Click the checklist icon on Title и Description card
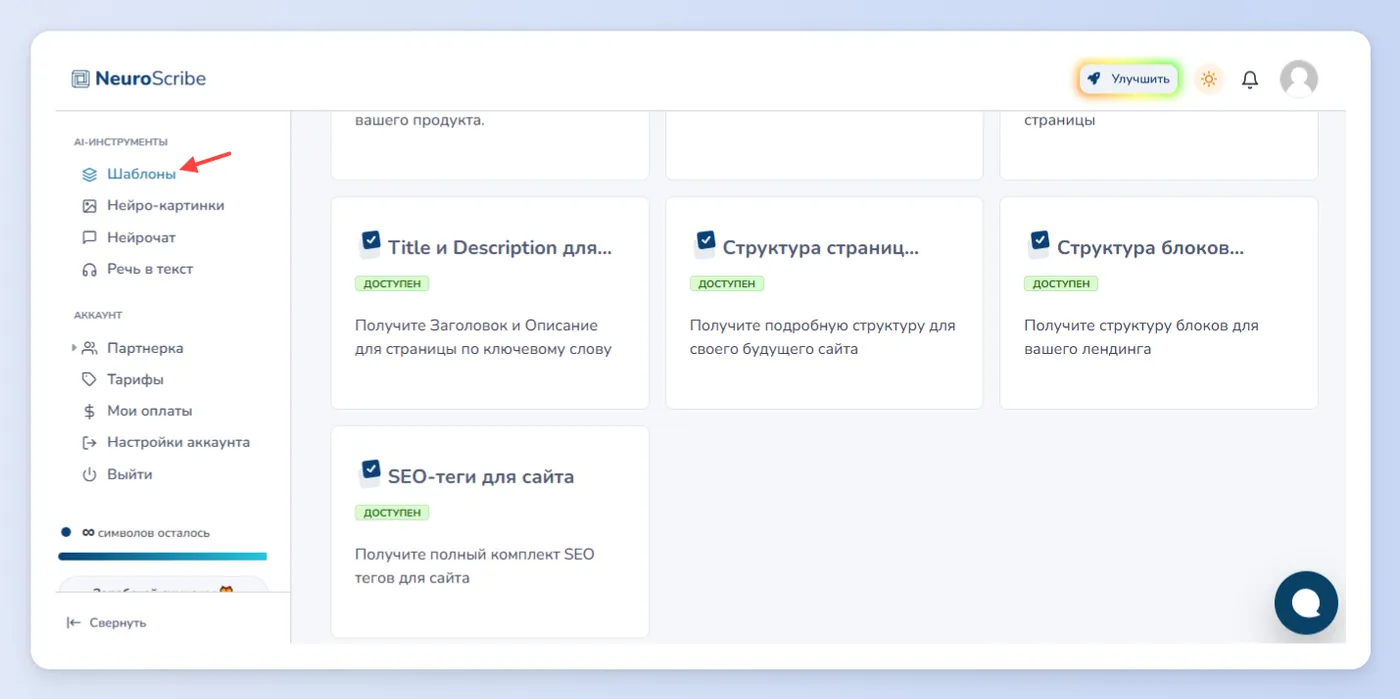The height and width of the screenshot is (699, 1400). tap(370, 244)
